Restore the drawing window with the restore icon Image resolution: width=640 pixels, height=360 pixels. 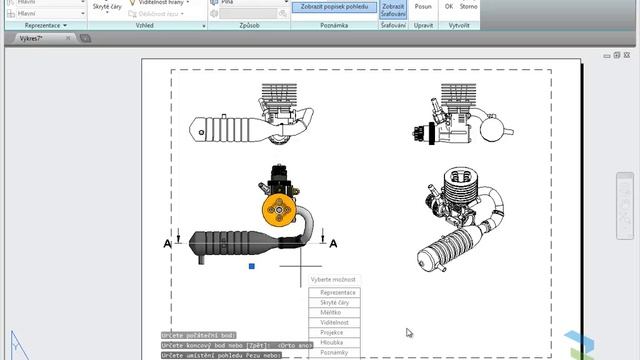click(617, 55)
